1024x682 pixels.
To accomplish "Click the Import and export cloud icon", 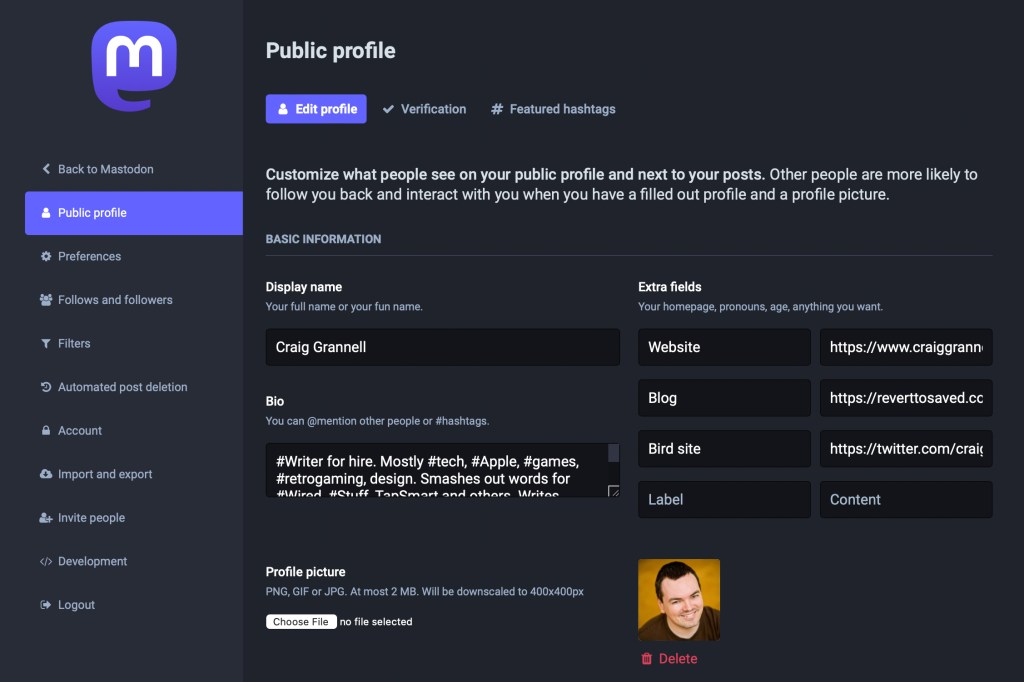I will pos(46,474).
